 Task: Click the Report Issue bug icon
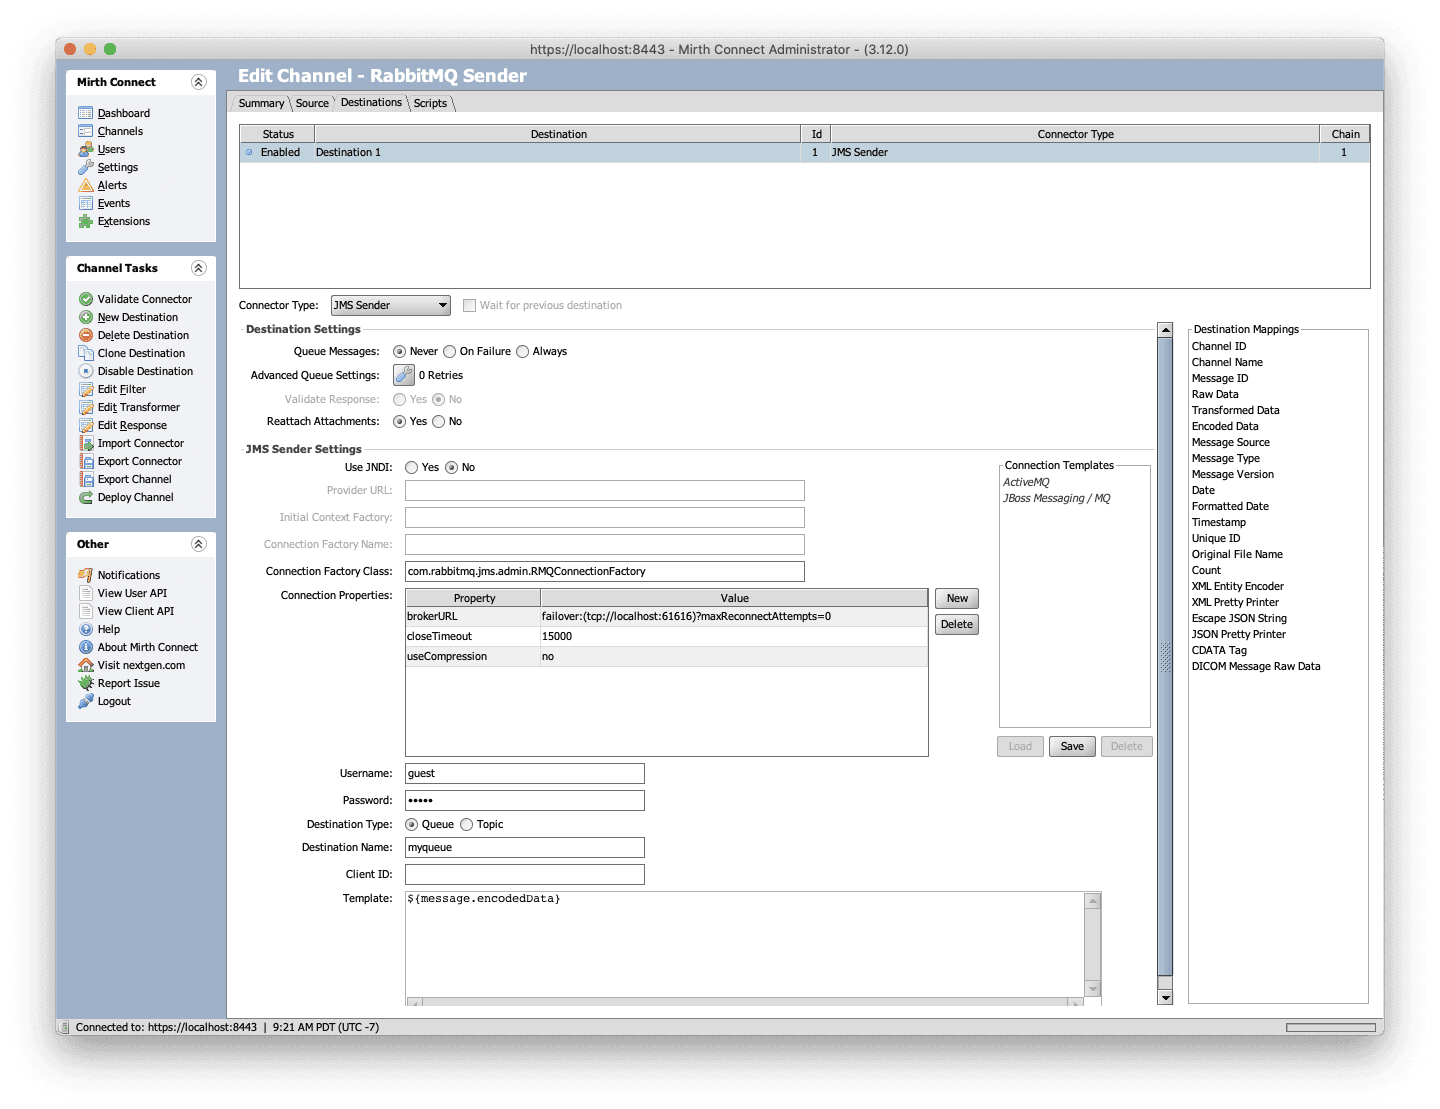[86, 683]
